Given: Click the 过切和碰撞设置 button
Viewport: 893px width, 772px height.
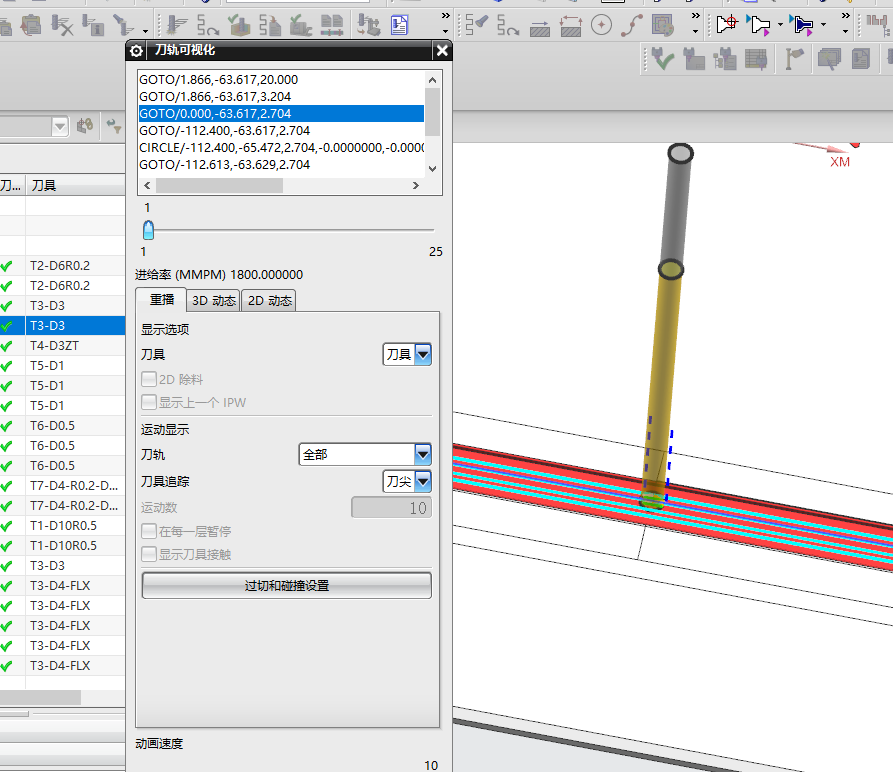Looking at the screenshot, I should point(286,586).
